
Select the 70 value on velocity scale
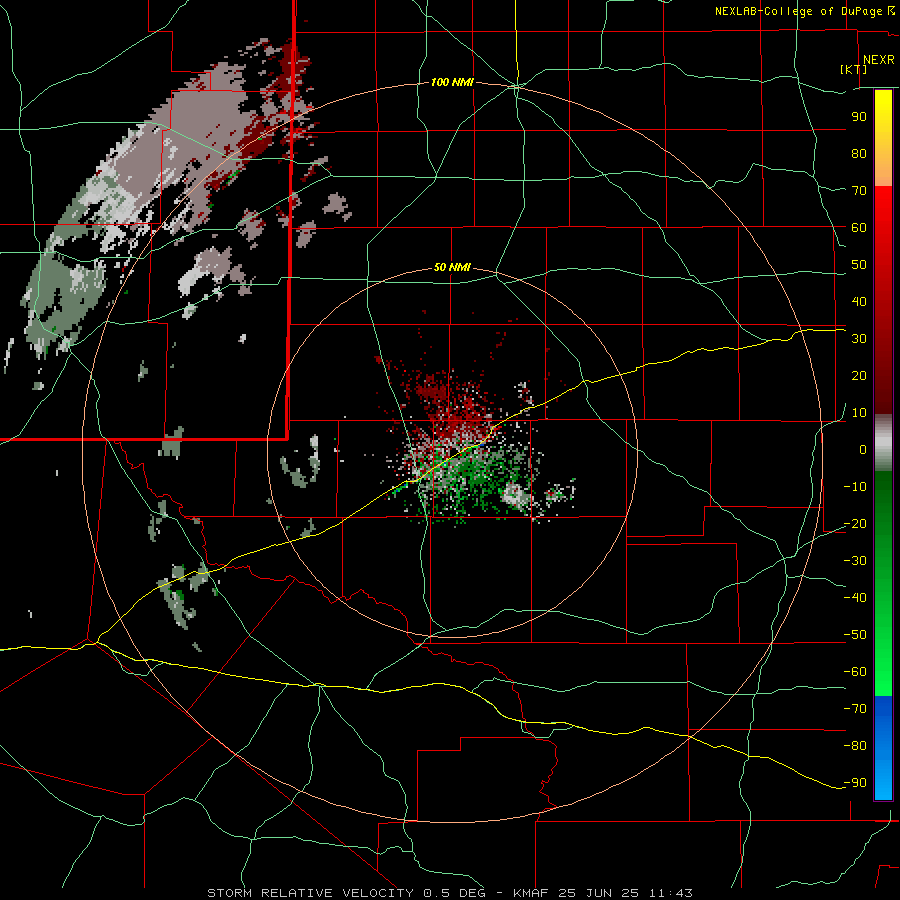click(859, 191)
